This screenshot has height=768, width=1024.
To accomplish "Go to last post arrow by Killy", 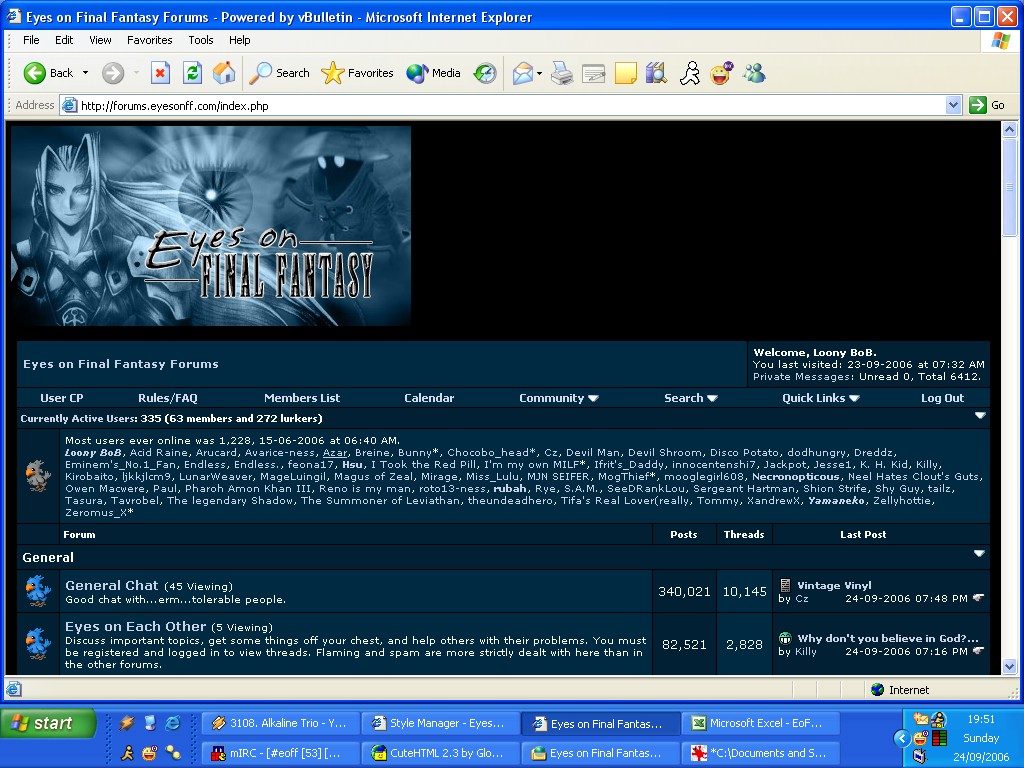I will (978, 650).
